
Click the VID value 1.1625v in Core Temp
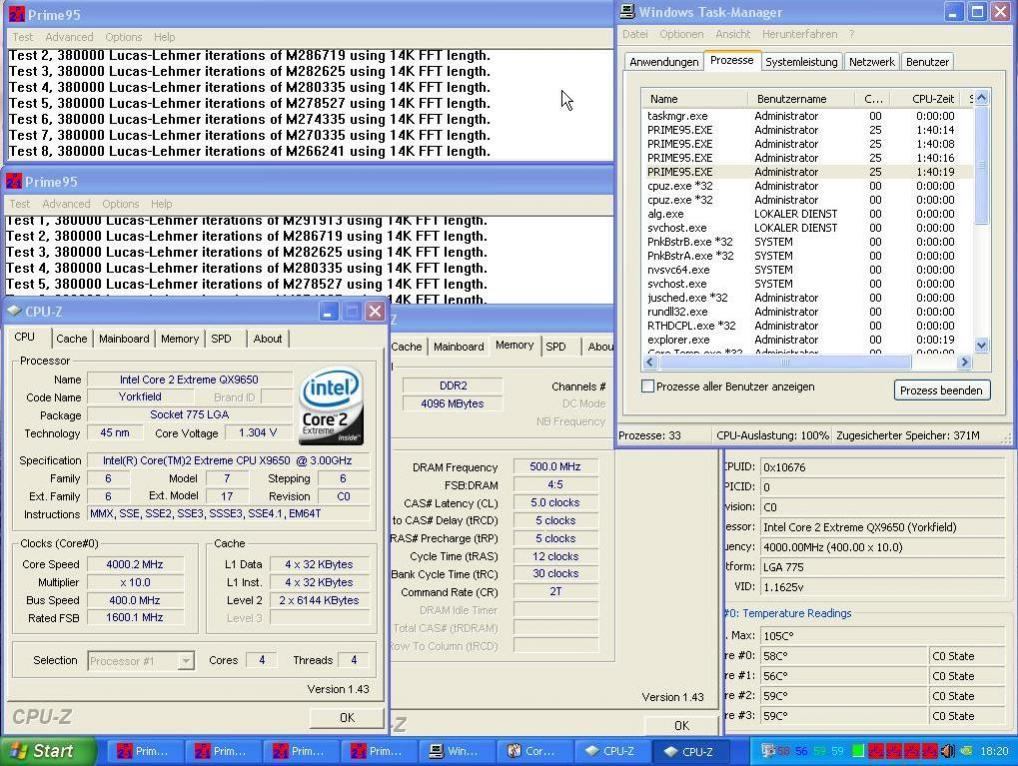(x=882, y=587)
